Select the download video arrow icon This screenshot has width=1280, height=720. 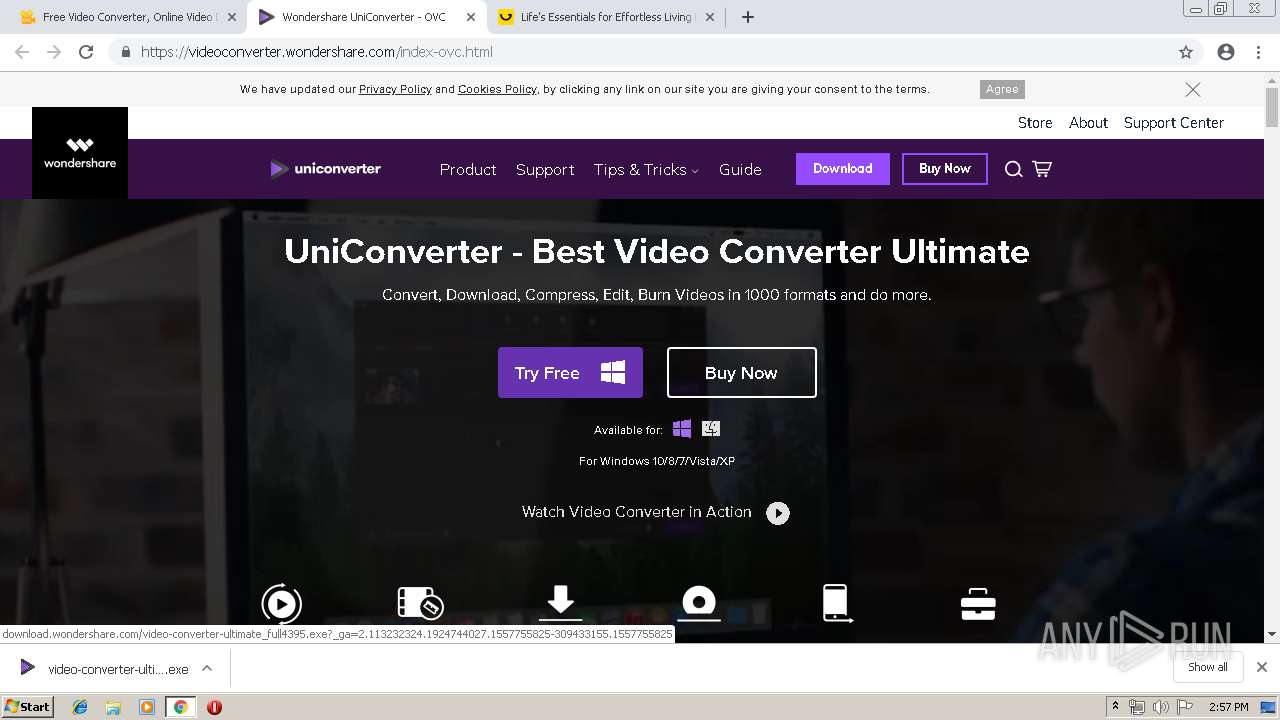pos(560,602)
